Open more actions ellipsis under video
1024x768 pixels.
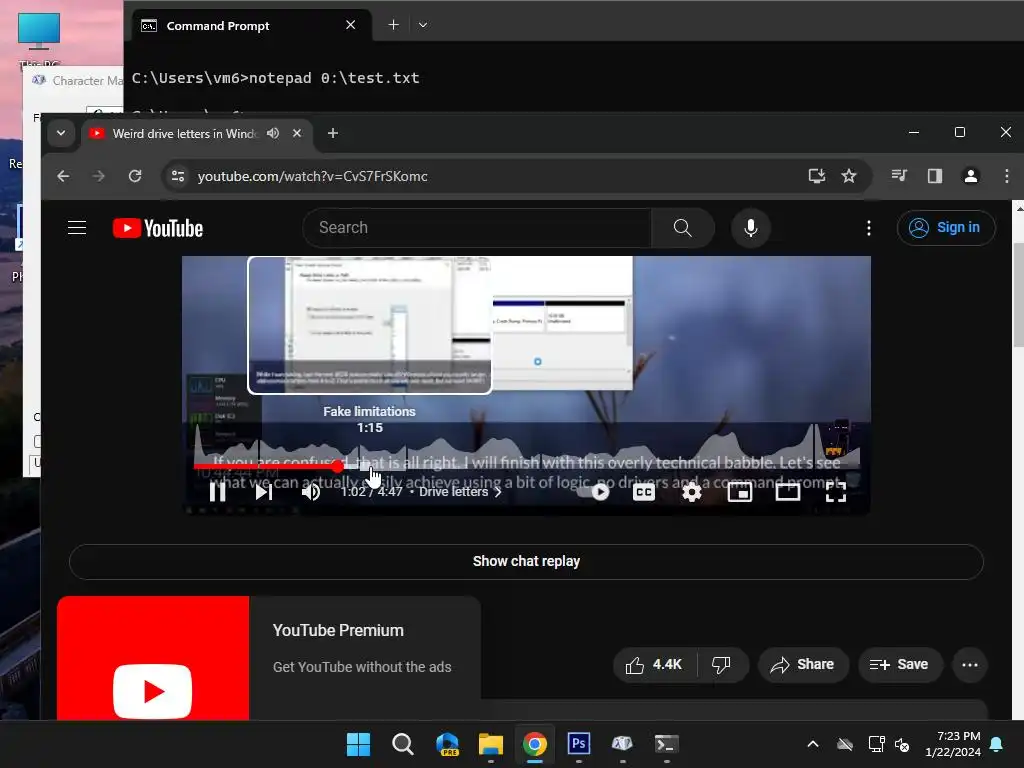(970, 665)
